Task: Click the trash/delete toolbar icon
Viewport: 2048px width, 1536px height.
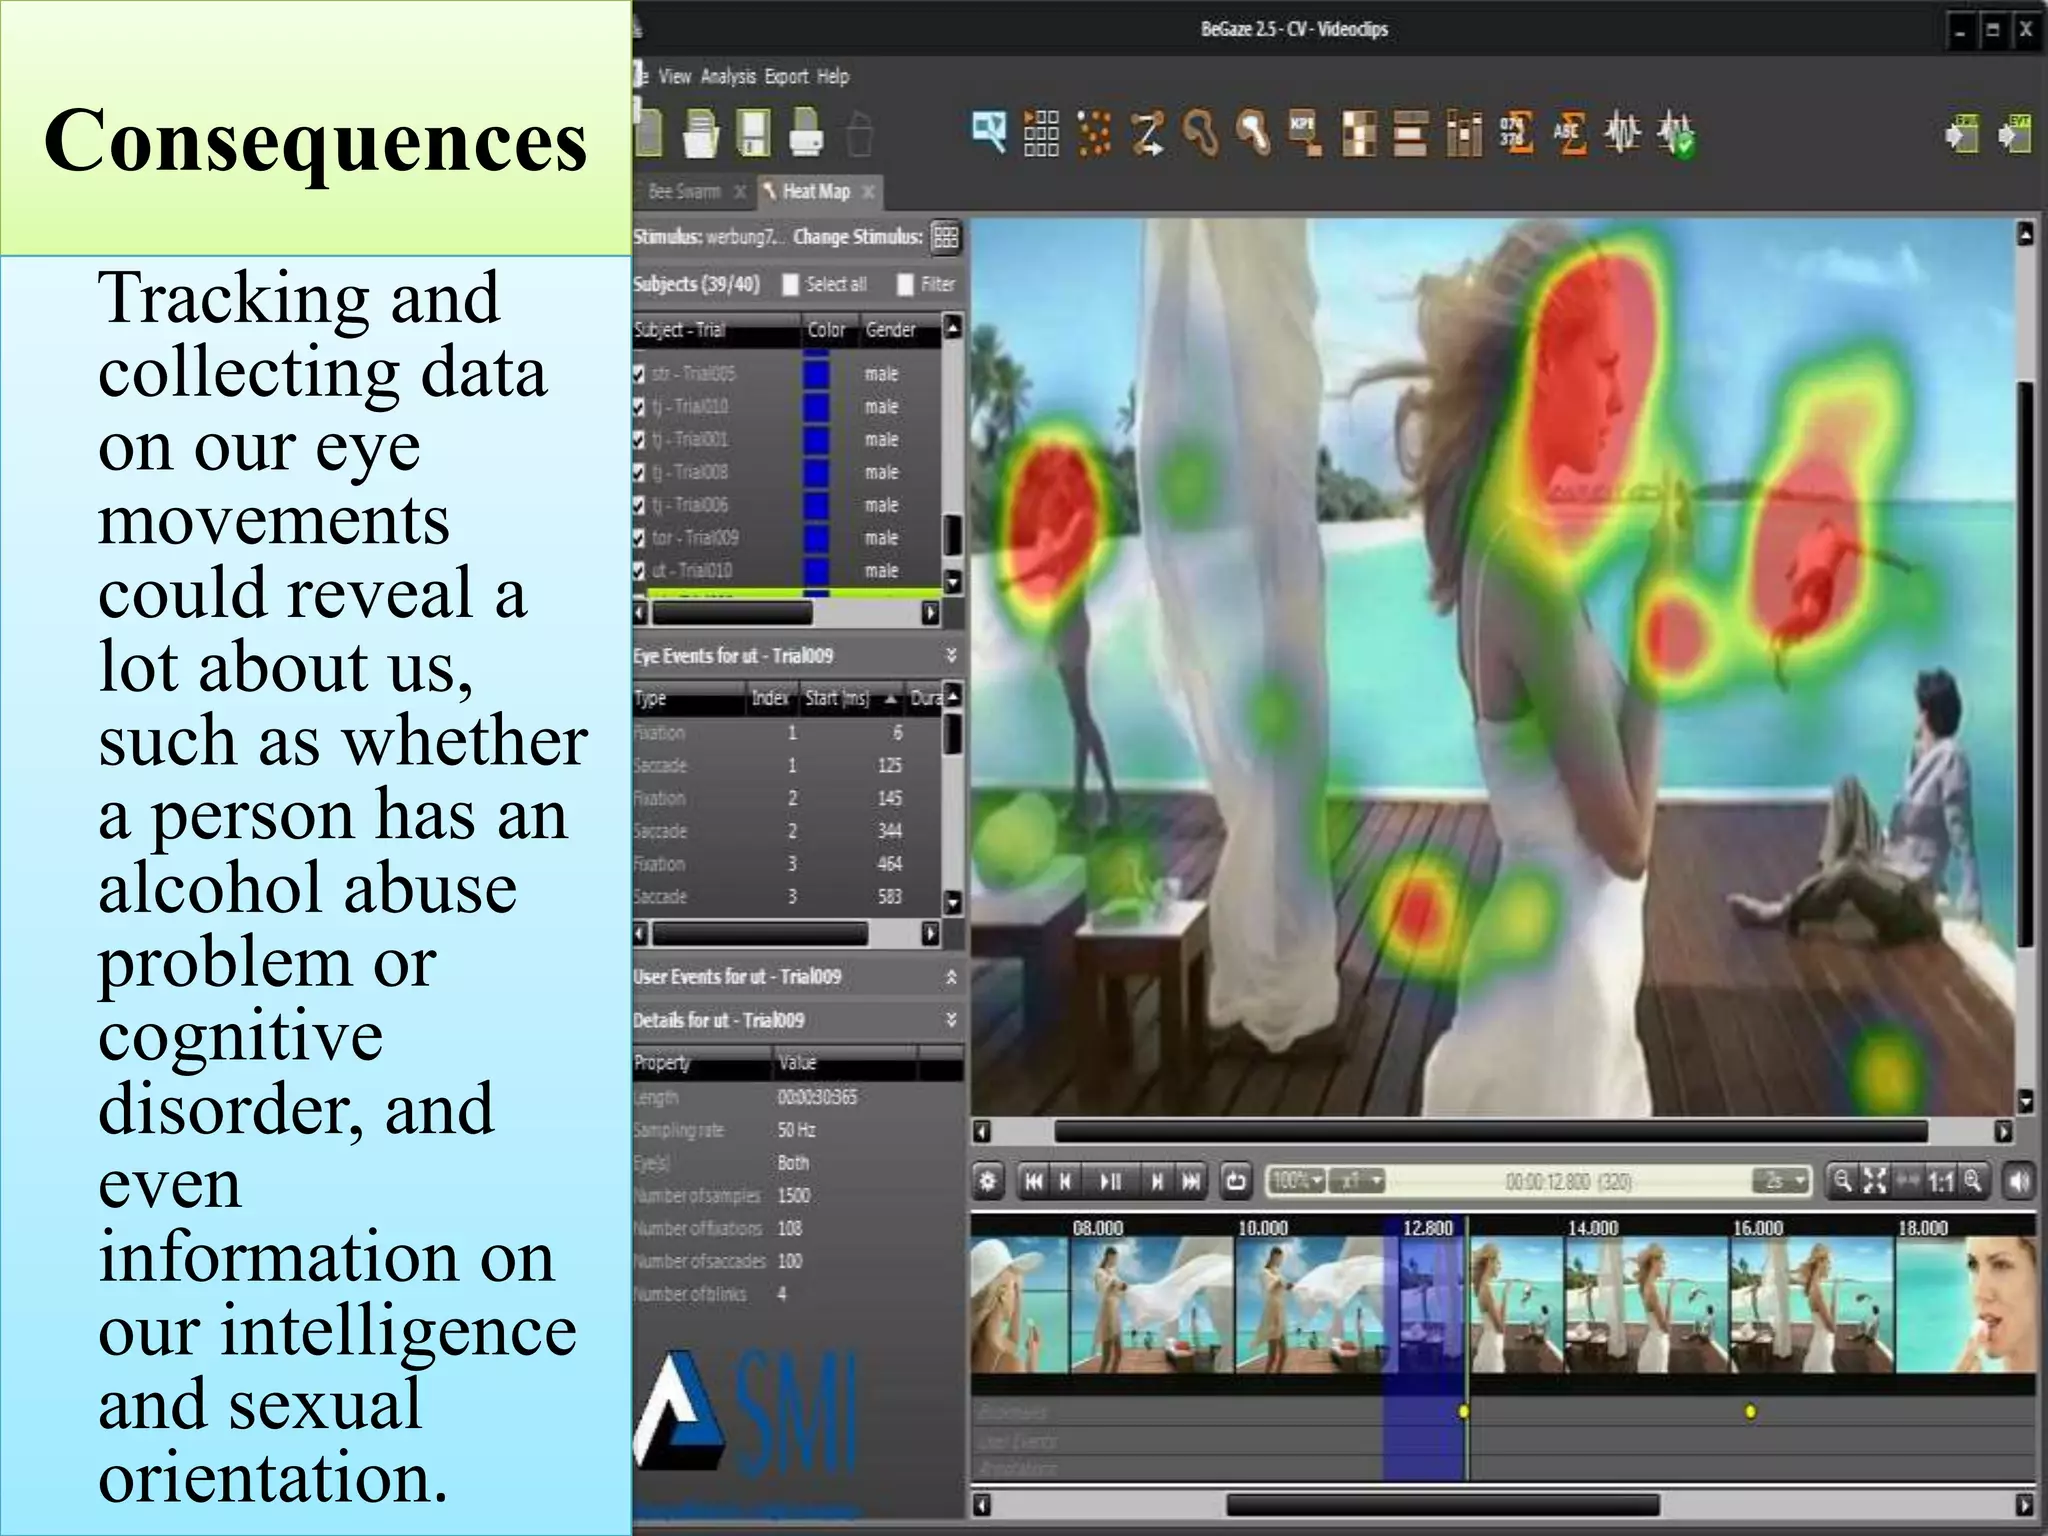Action: pos(859,134)
